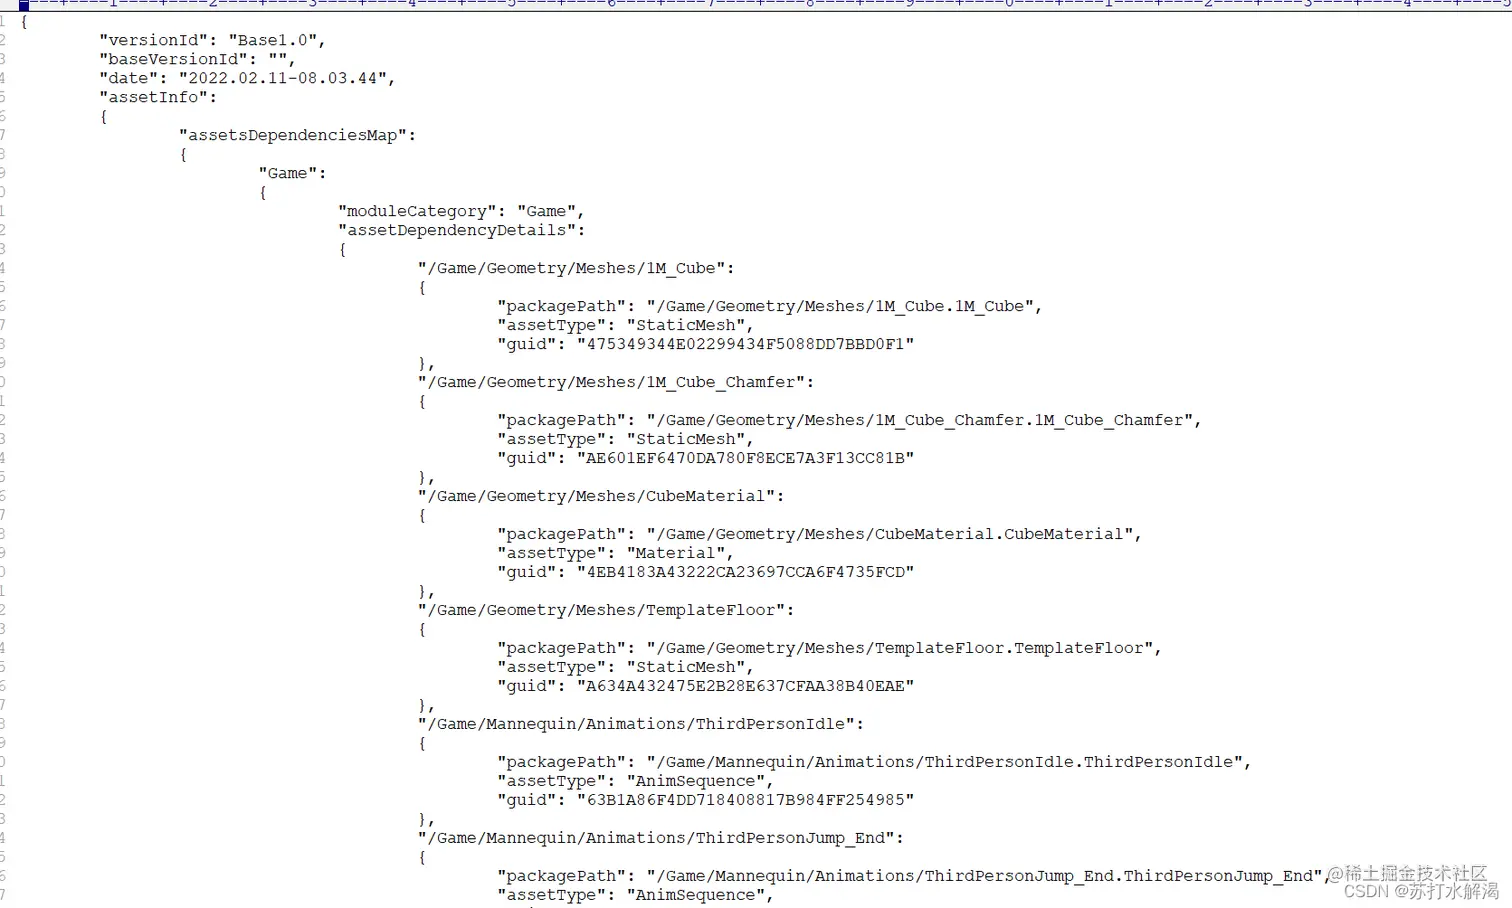Select guid "AE601EF6470DA780F8ECE7A3F13CC81B"
The height and width of the screenshot is (908, 1512).
(x=745, y=459)
